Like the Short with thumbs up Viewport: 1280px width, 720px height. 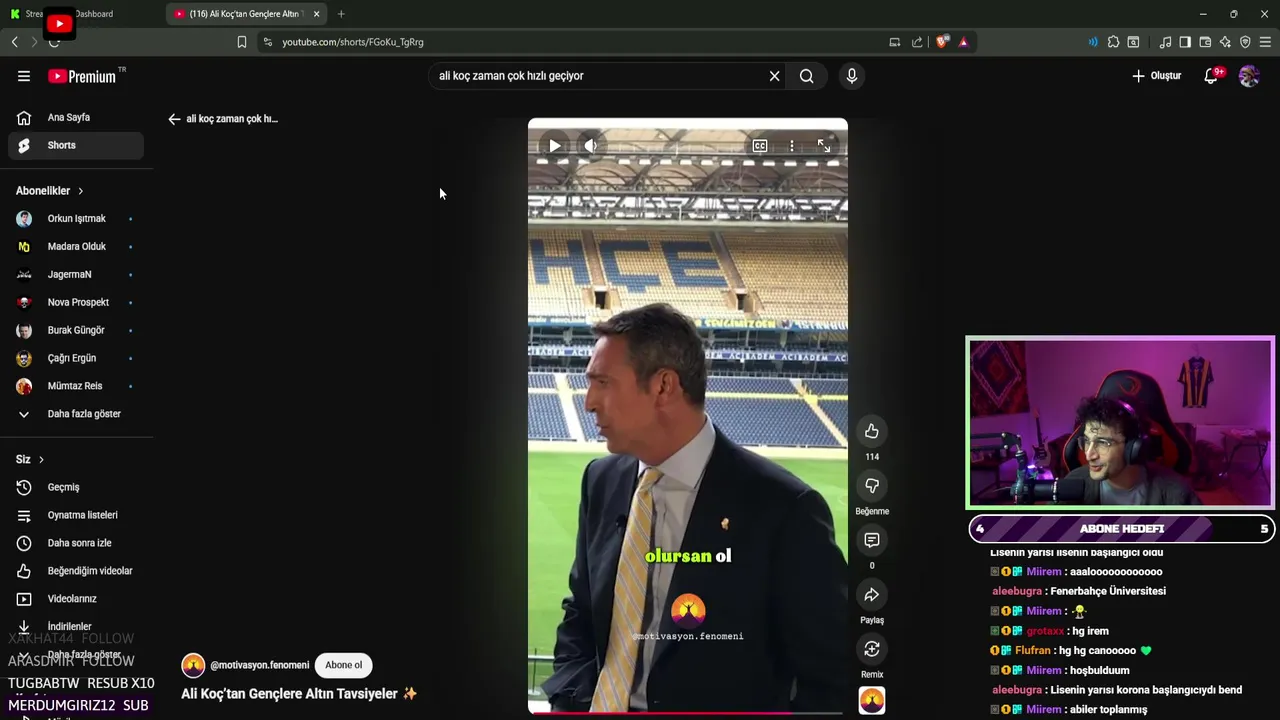(x=872, y=431)
